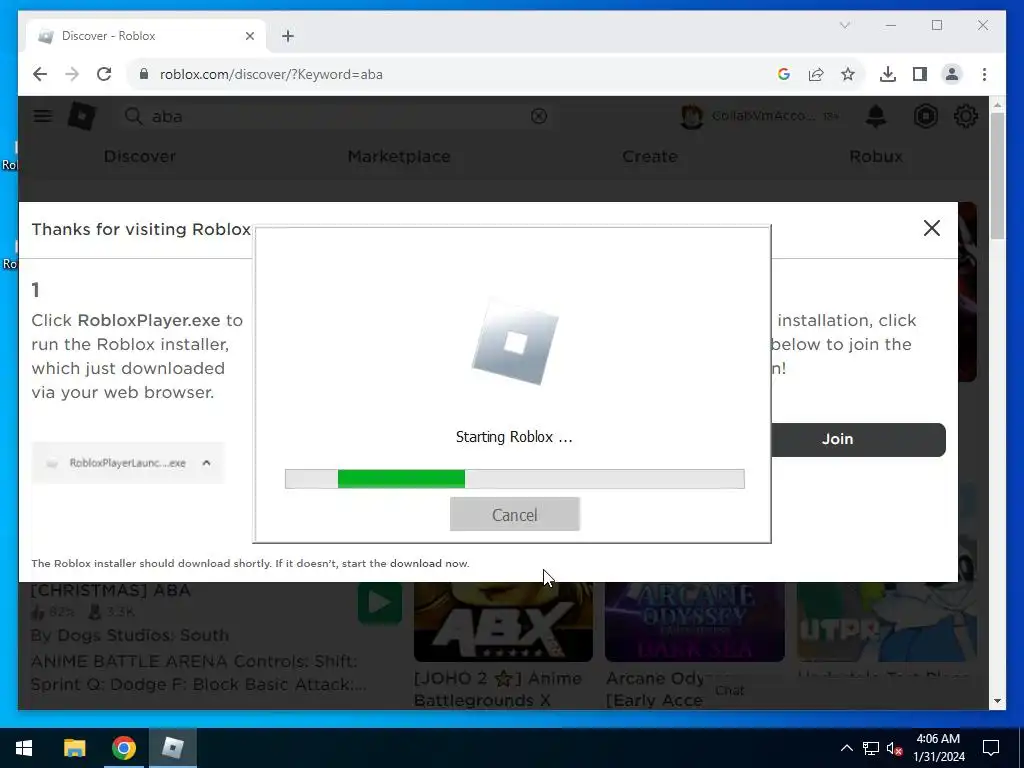Open Chrome downloads icon
Image resolution: width=1024 pixels, height=768 pixels.
pyautogui.click(x=888, y=74)
